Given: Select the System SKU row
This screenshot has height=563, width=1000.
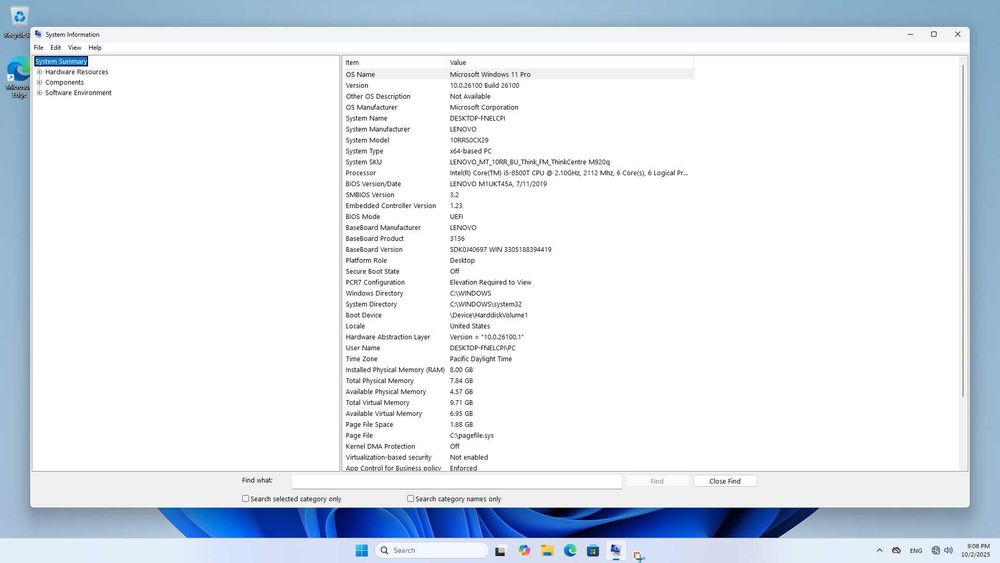Looking at the screenshot, I should point(518,162).
